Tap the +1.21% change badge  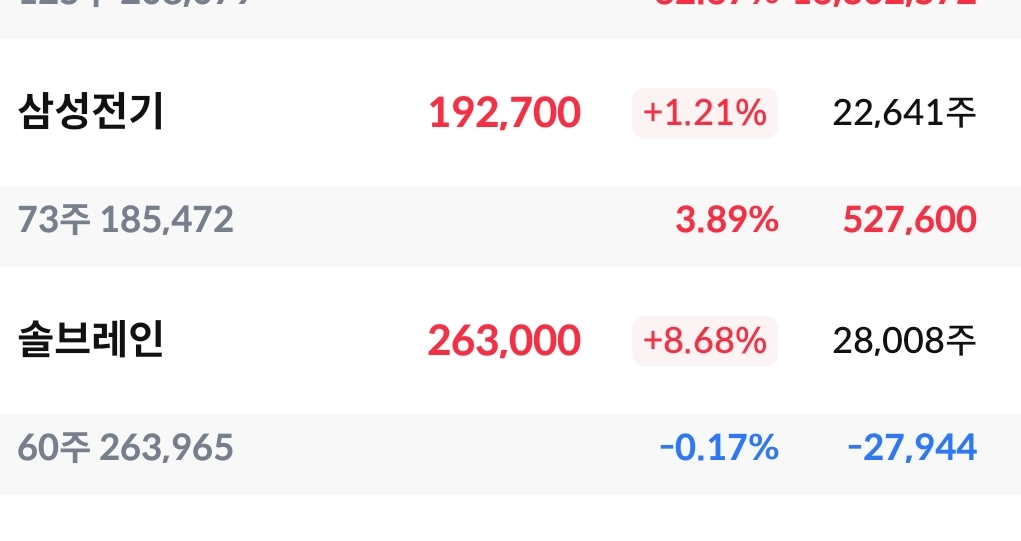coord(704,113)
